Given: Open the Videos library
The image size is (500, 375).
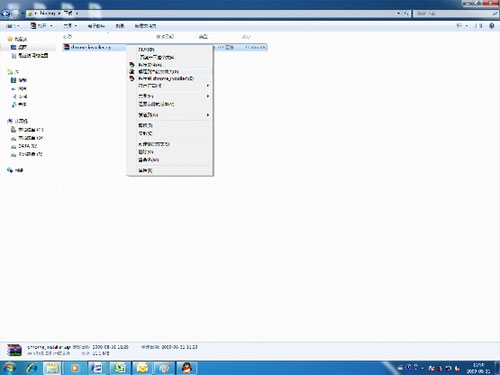Looking at the screenshot, I should 19,80.
